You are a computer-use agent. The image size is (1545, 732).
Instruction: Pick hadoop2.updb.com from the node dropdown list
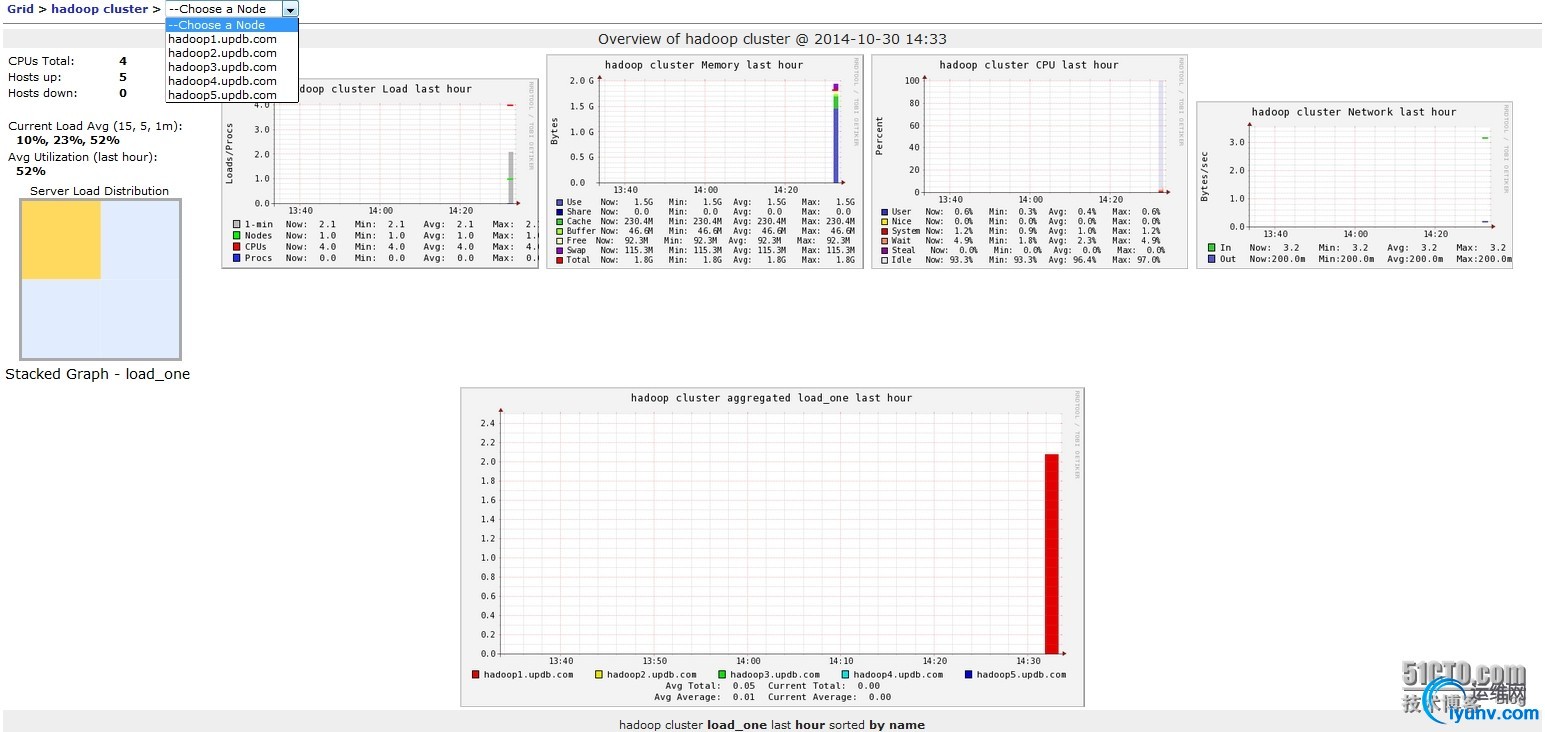pos(232,53)
